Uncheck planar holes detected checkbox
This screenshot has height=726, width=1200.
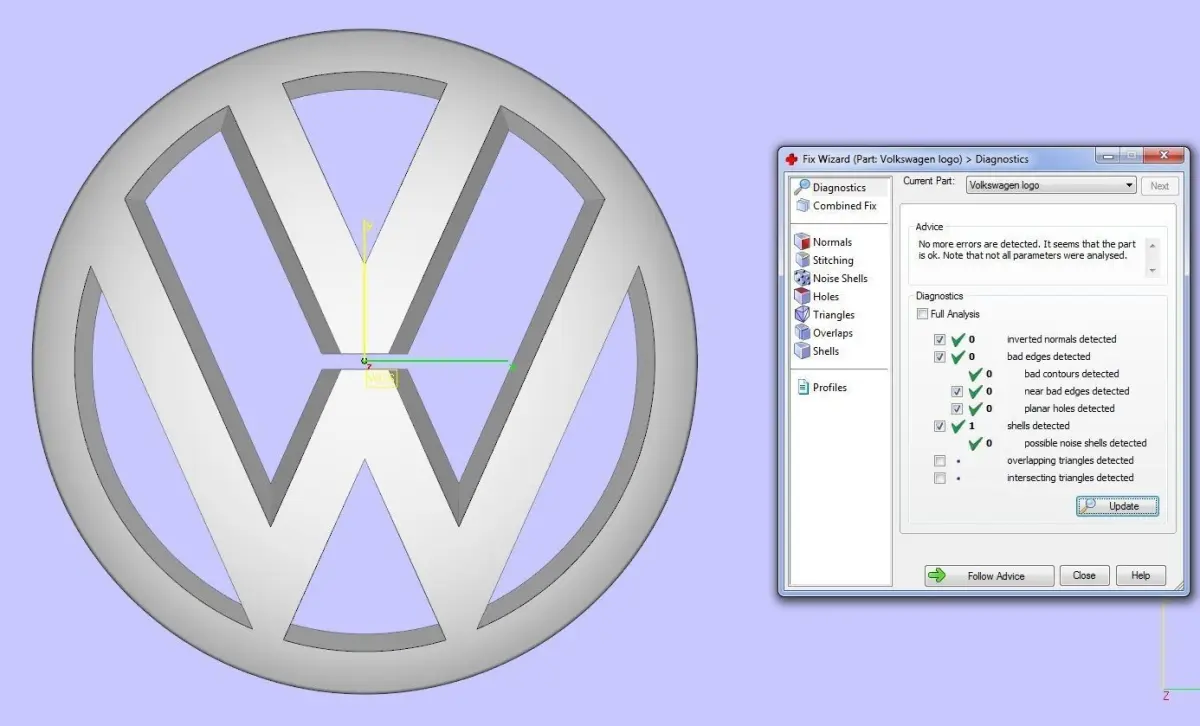(x=957, y=408)
